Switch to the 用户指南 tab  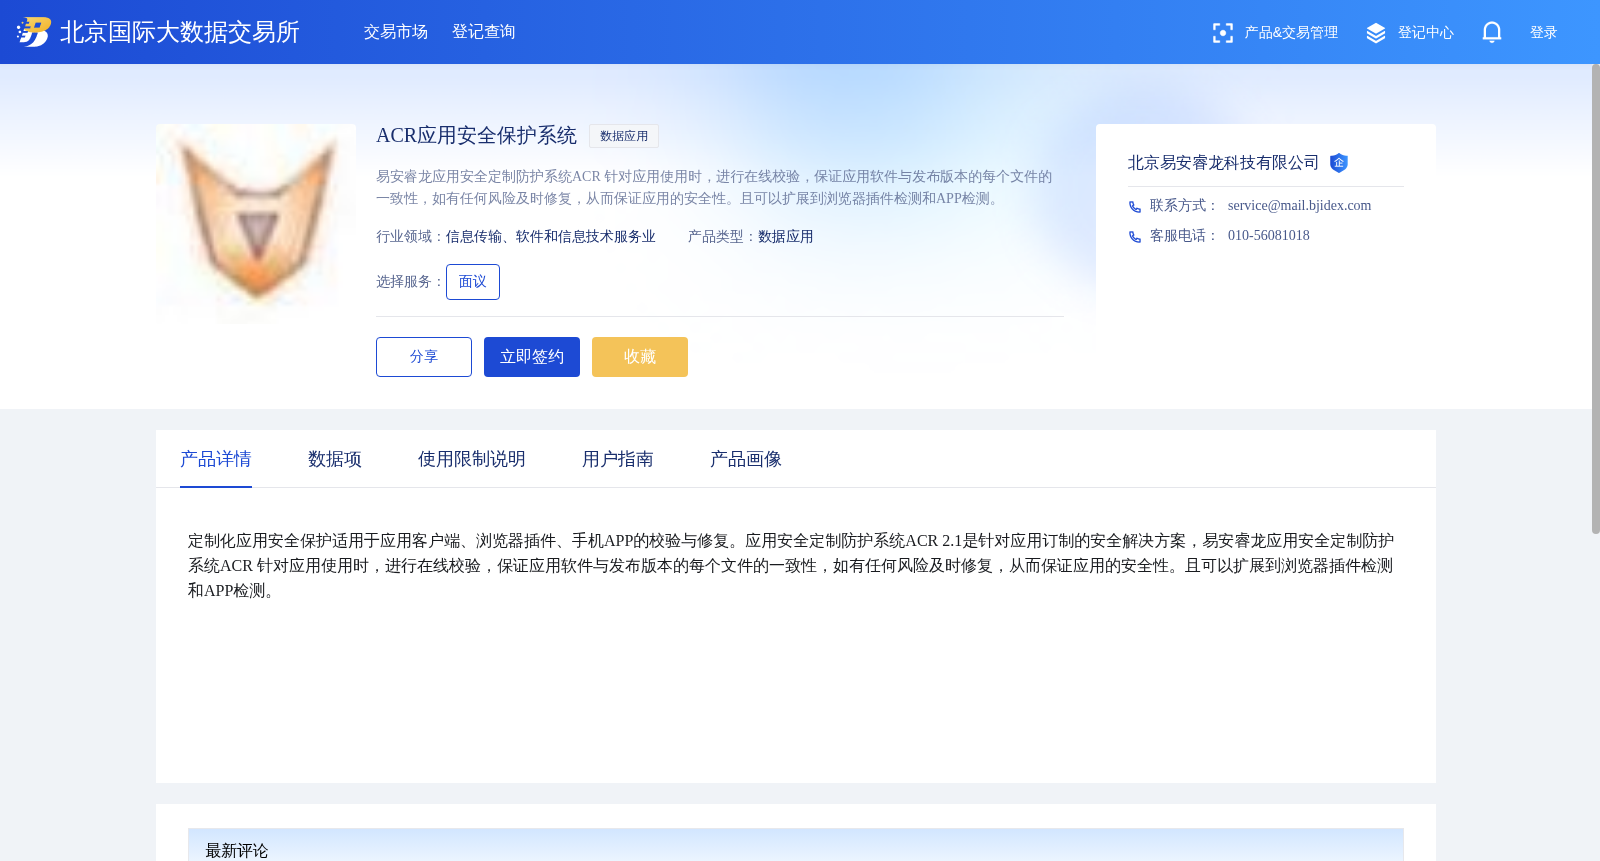point(618,459)
